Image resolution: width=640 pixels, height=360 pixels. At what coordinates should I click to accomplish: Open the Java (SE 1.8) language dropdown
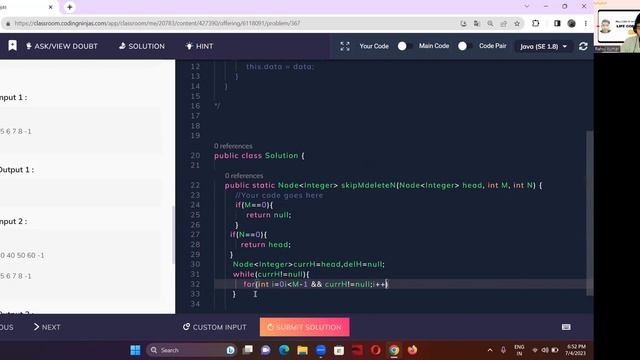(x=543, y=47)
